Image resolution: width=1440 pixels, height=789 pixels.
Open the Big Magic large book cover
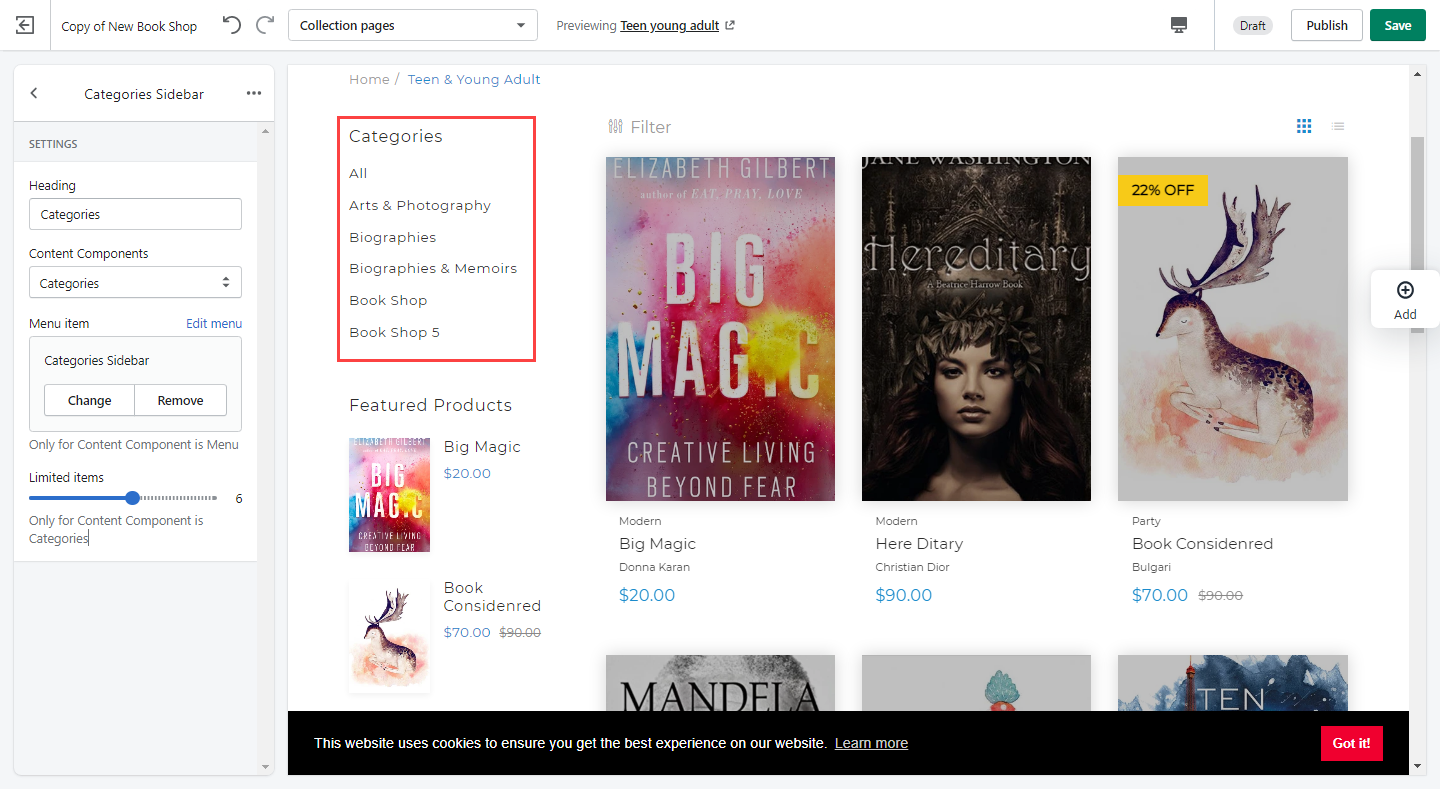(x=720, y=328)
